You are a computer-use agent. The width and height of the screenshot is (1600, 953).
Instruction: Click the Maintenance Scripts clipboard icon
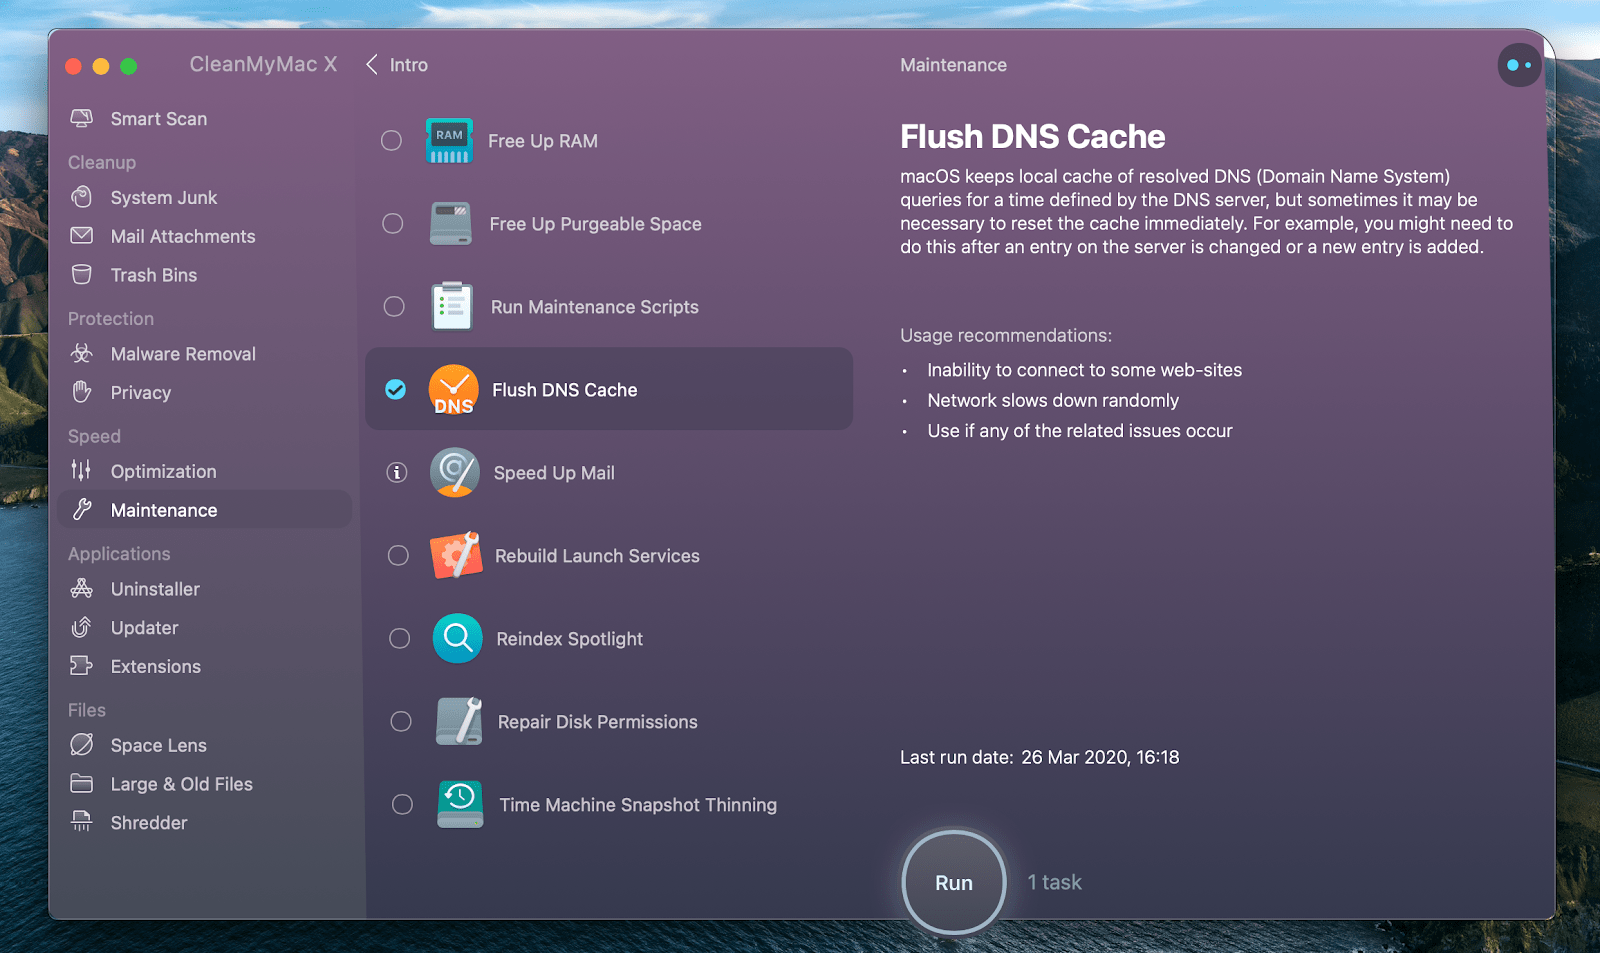[x=452, y=306]
